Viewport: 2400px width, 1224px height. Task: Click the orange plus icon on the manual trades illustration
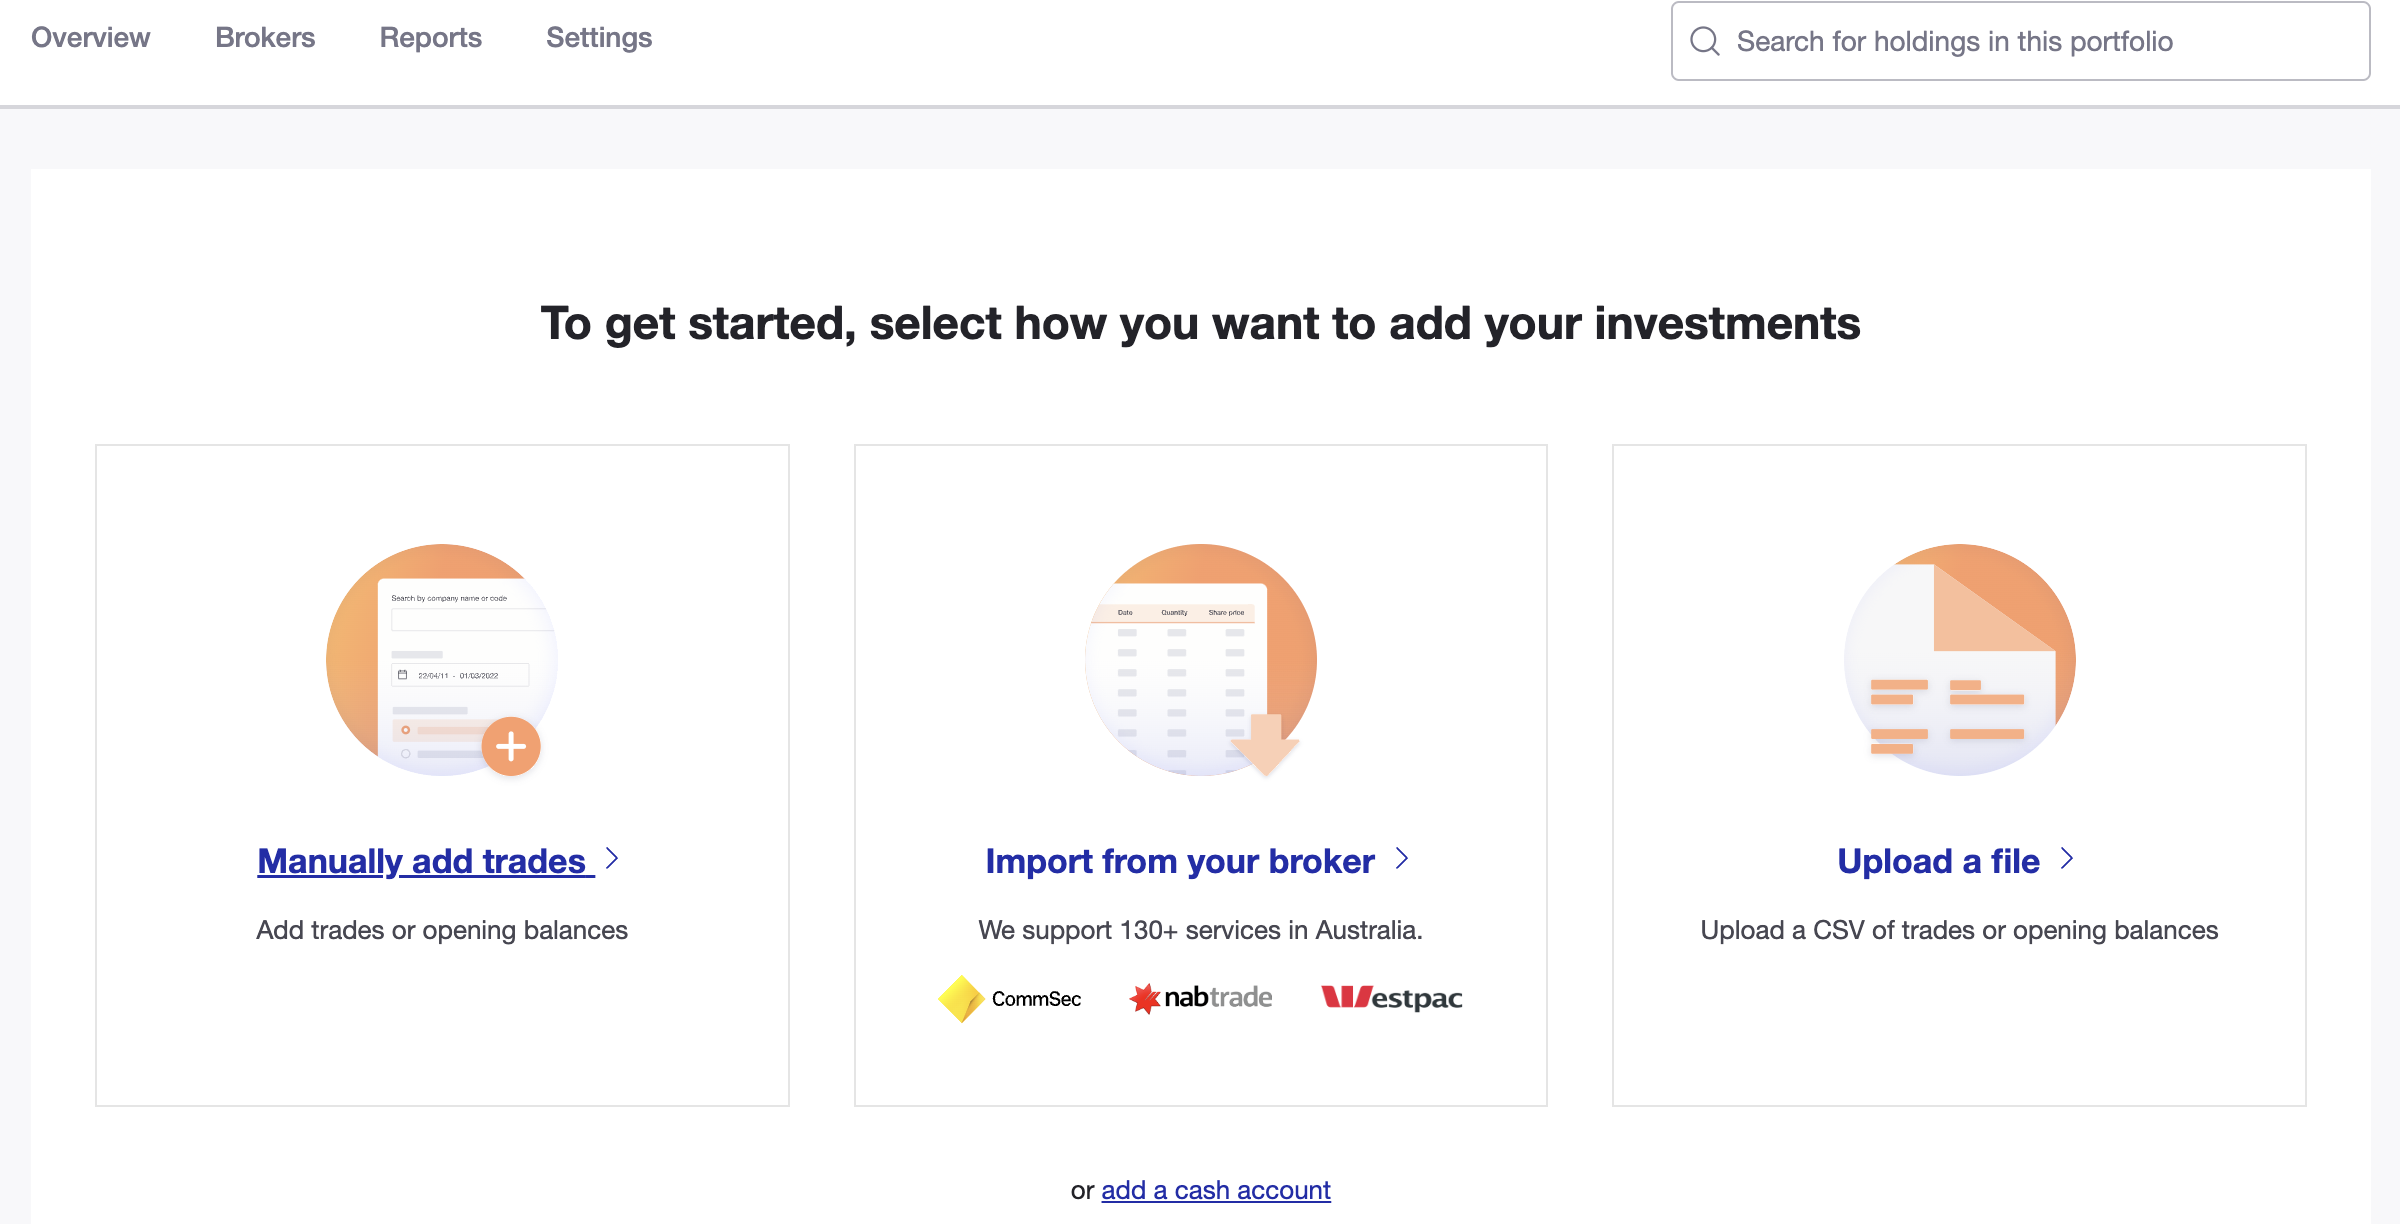click(x=511, y=745)
